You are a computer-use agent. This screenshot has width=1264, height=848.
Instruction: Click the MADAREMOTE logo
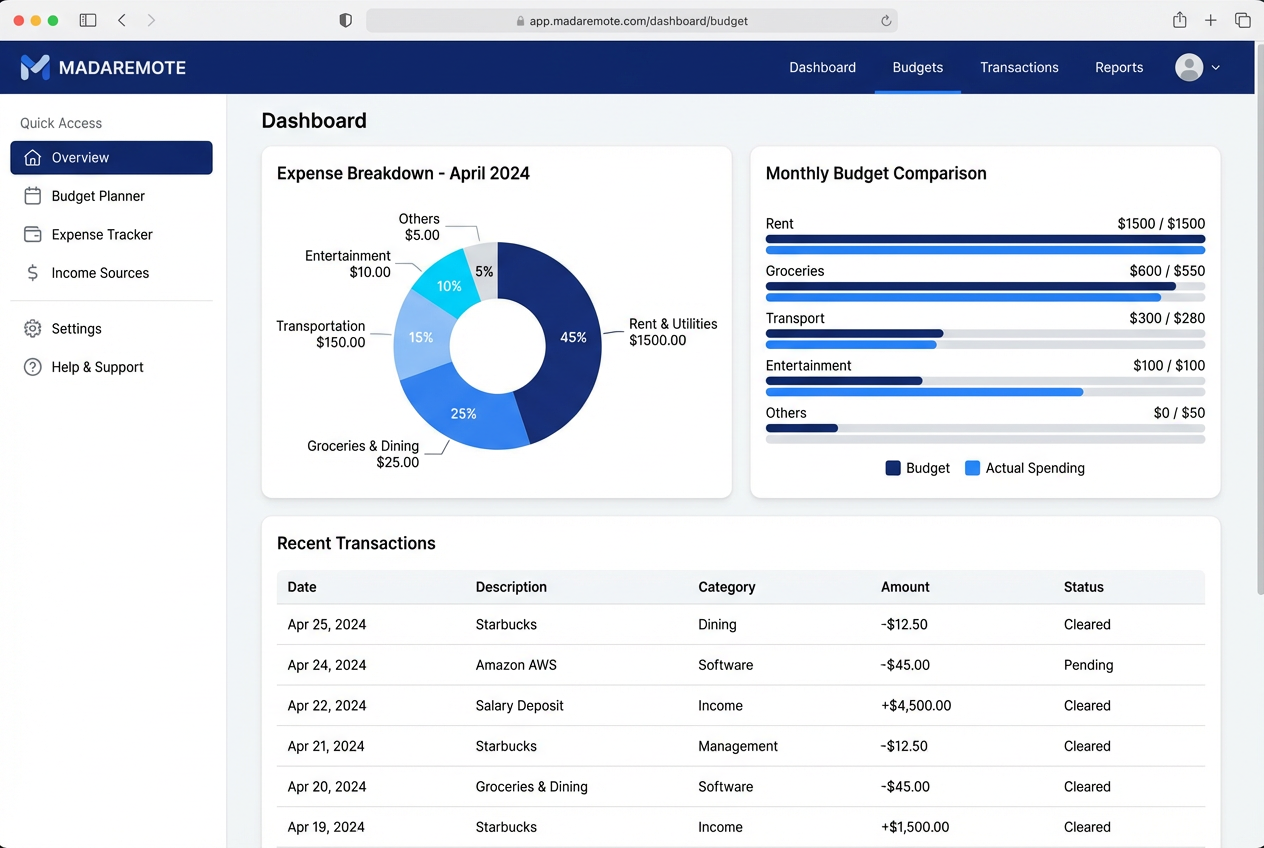coord(103,67)
